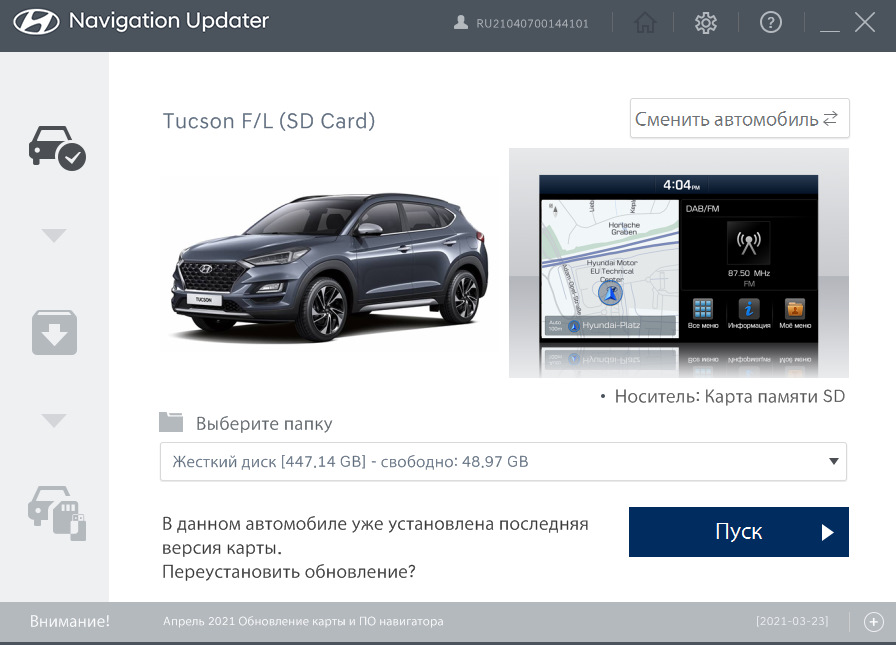This screenshot has width=896, height=645.
Task: Select vehicle selection step car icon
Action: tap(57, 149)
